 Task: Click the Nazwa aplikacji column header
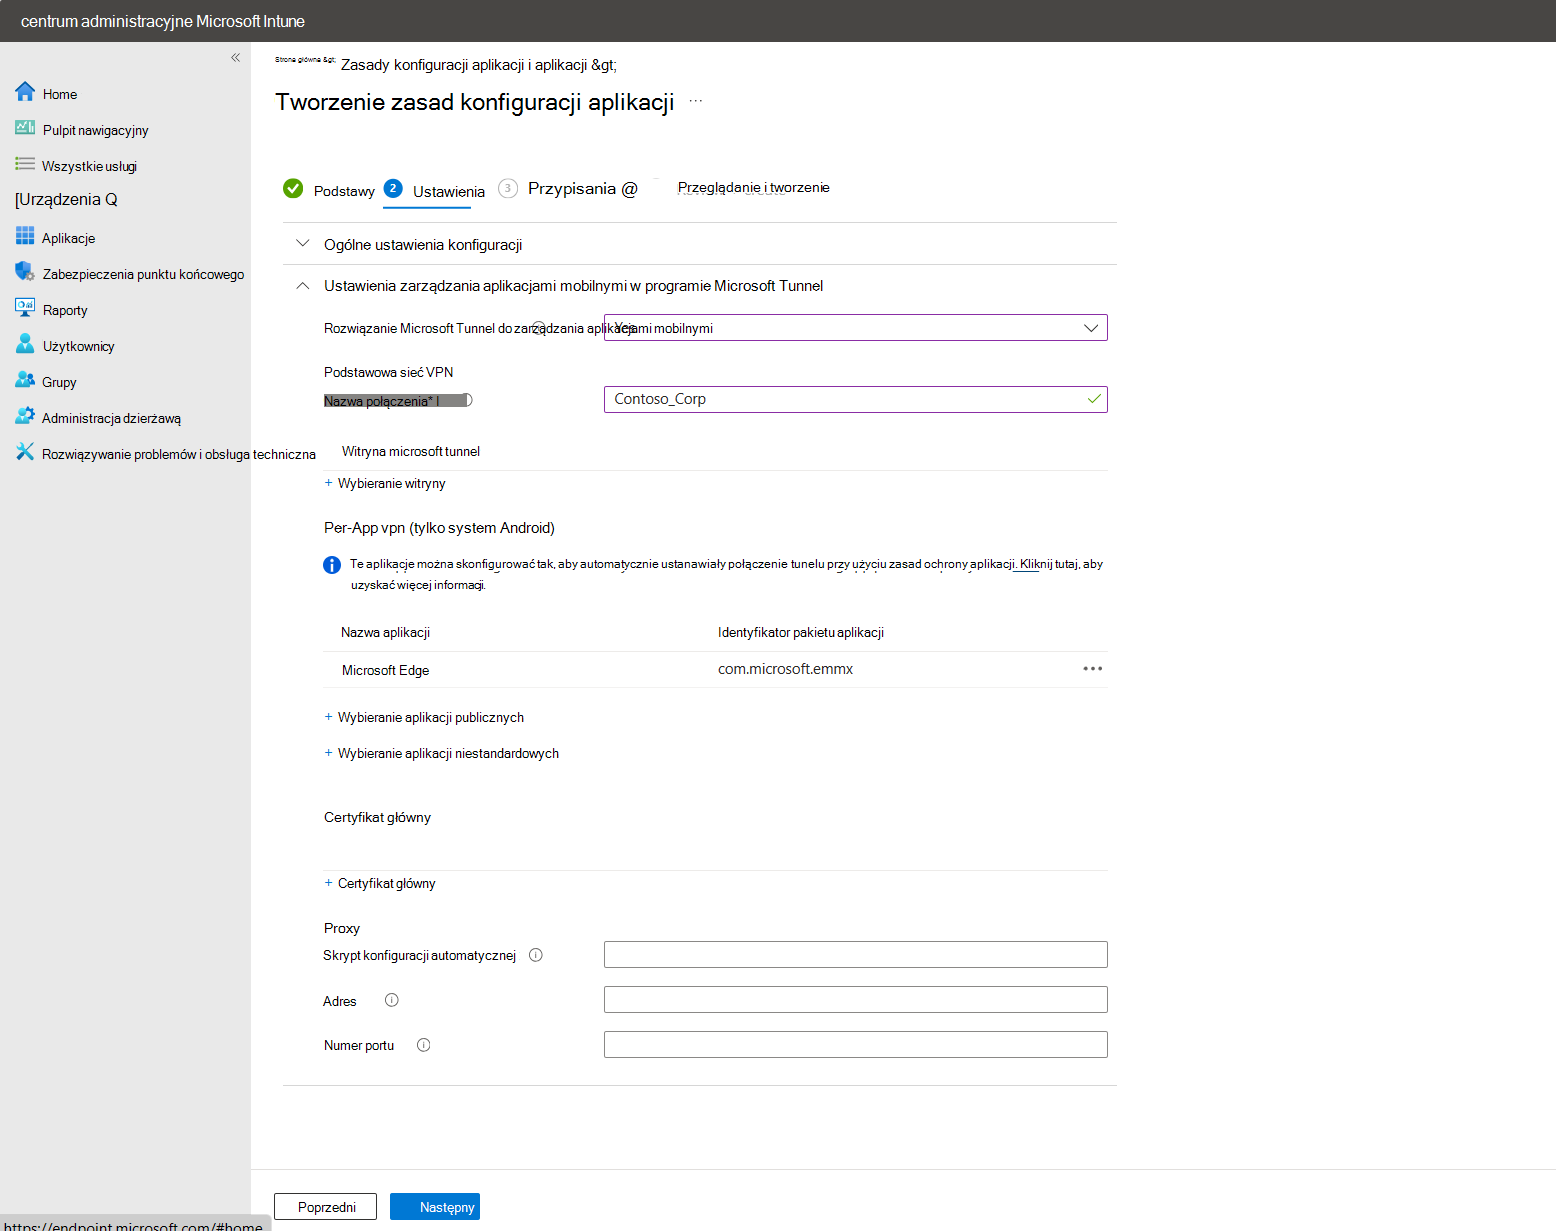pos(385,632)
